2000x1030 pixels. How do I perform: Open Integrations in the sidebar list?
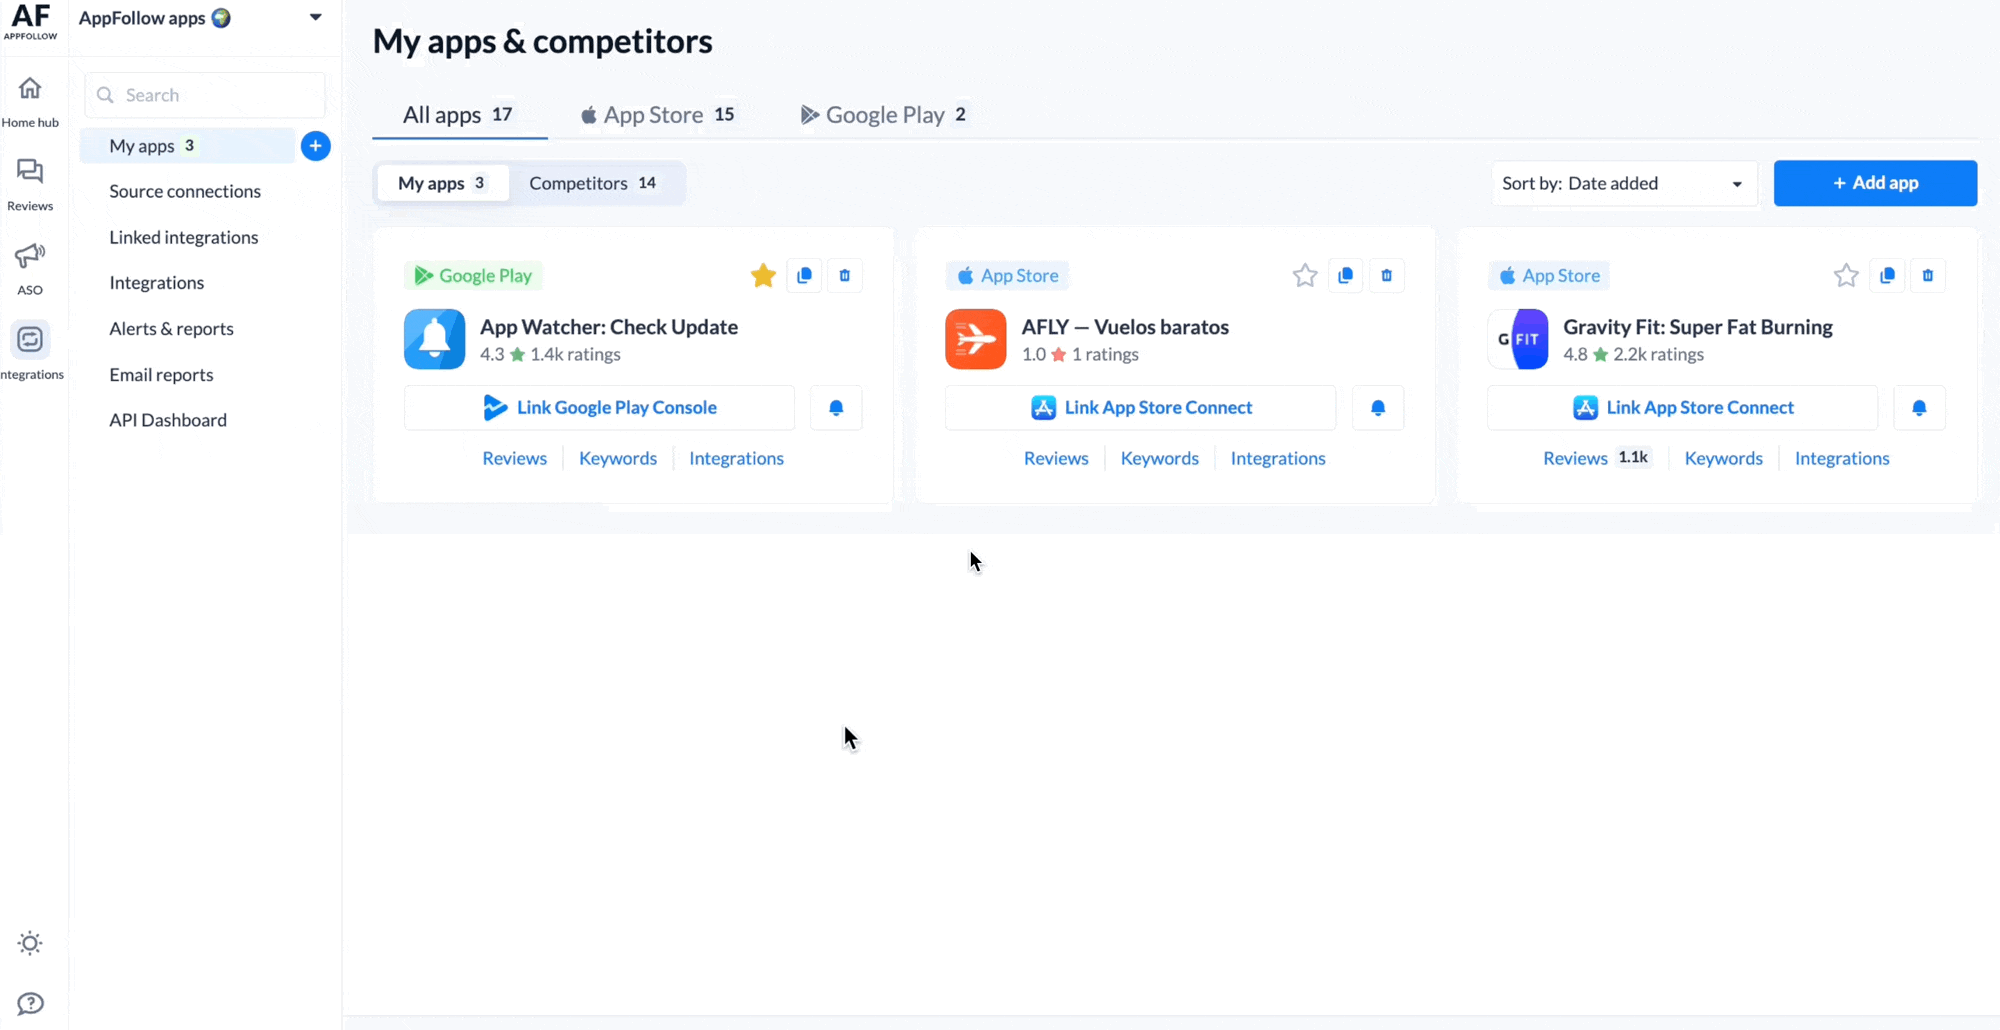click(157, 283)
